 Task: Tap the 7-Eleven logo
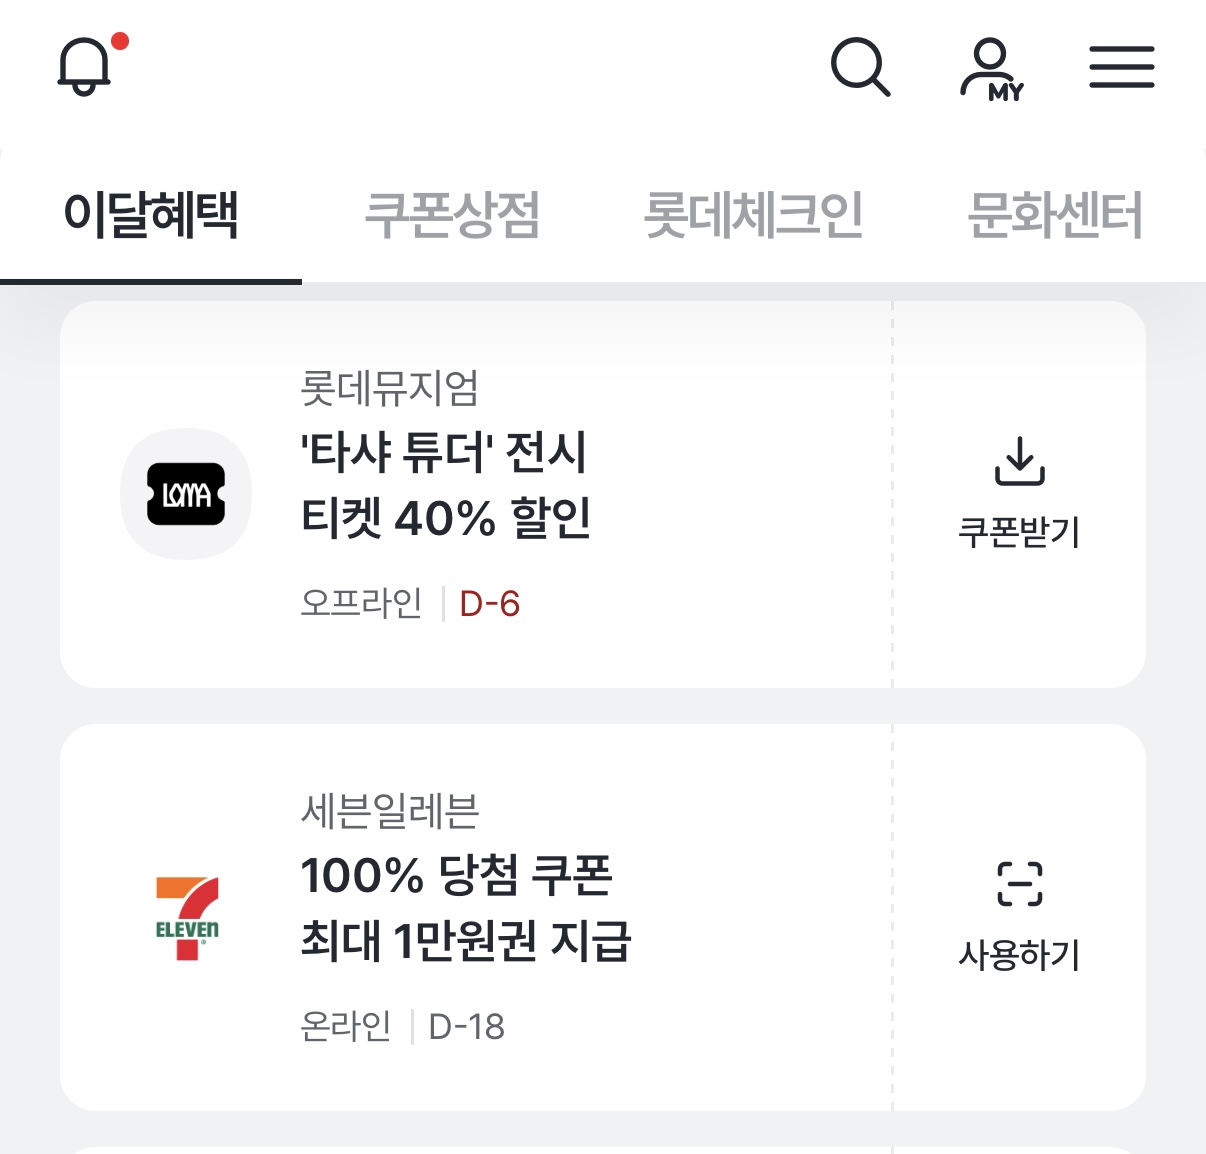(186, 917)
